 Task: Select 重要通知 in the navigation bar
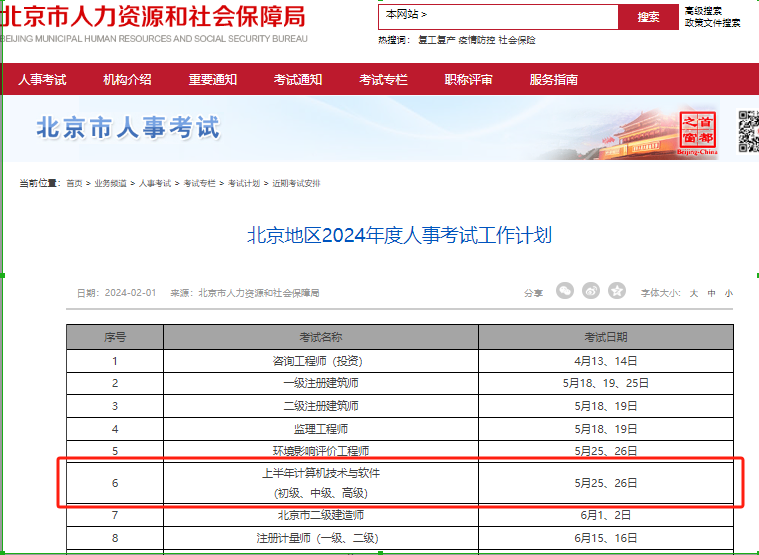213,80
